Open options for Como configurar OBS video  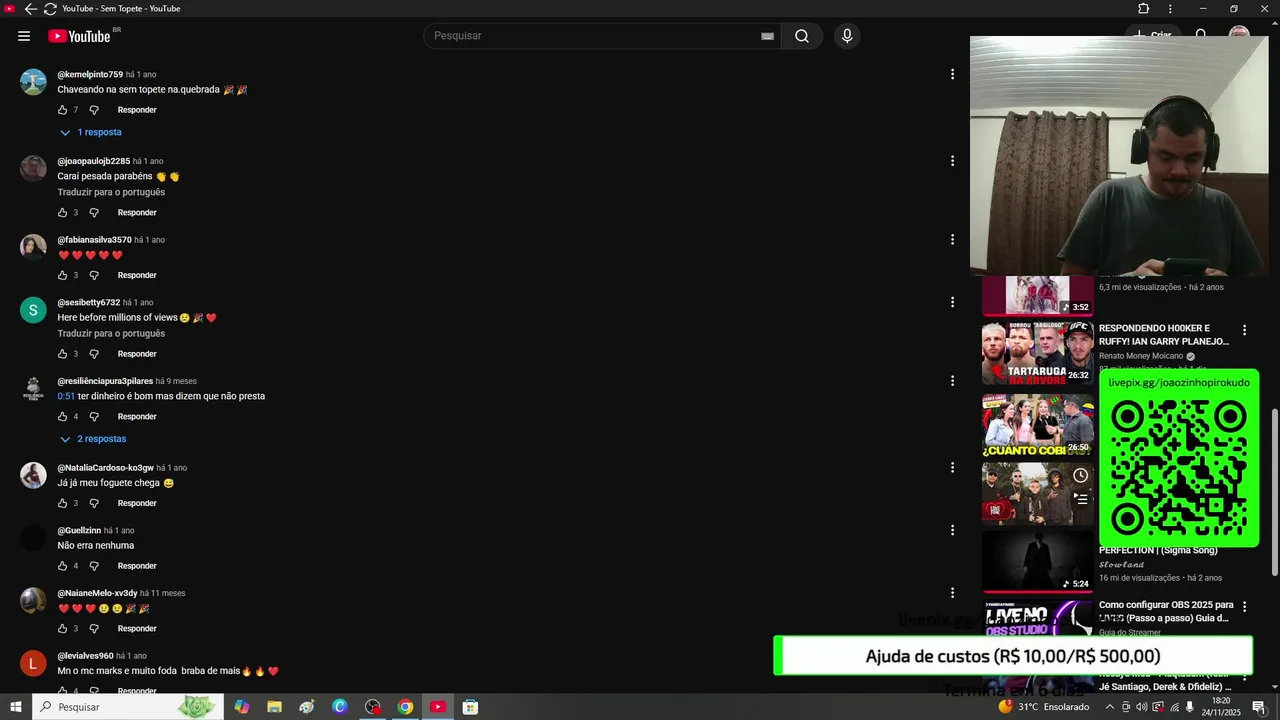[1244, 606]
